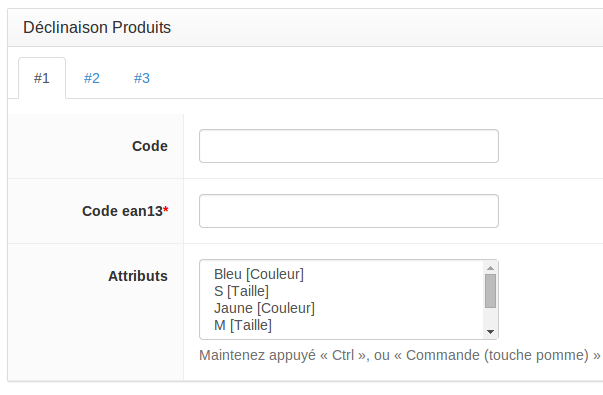Viewport: 603px width, 395px height.
Task: Select the active #1 tab
Action: [42, 78]
